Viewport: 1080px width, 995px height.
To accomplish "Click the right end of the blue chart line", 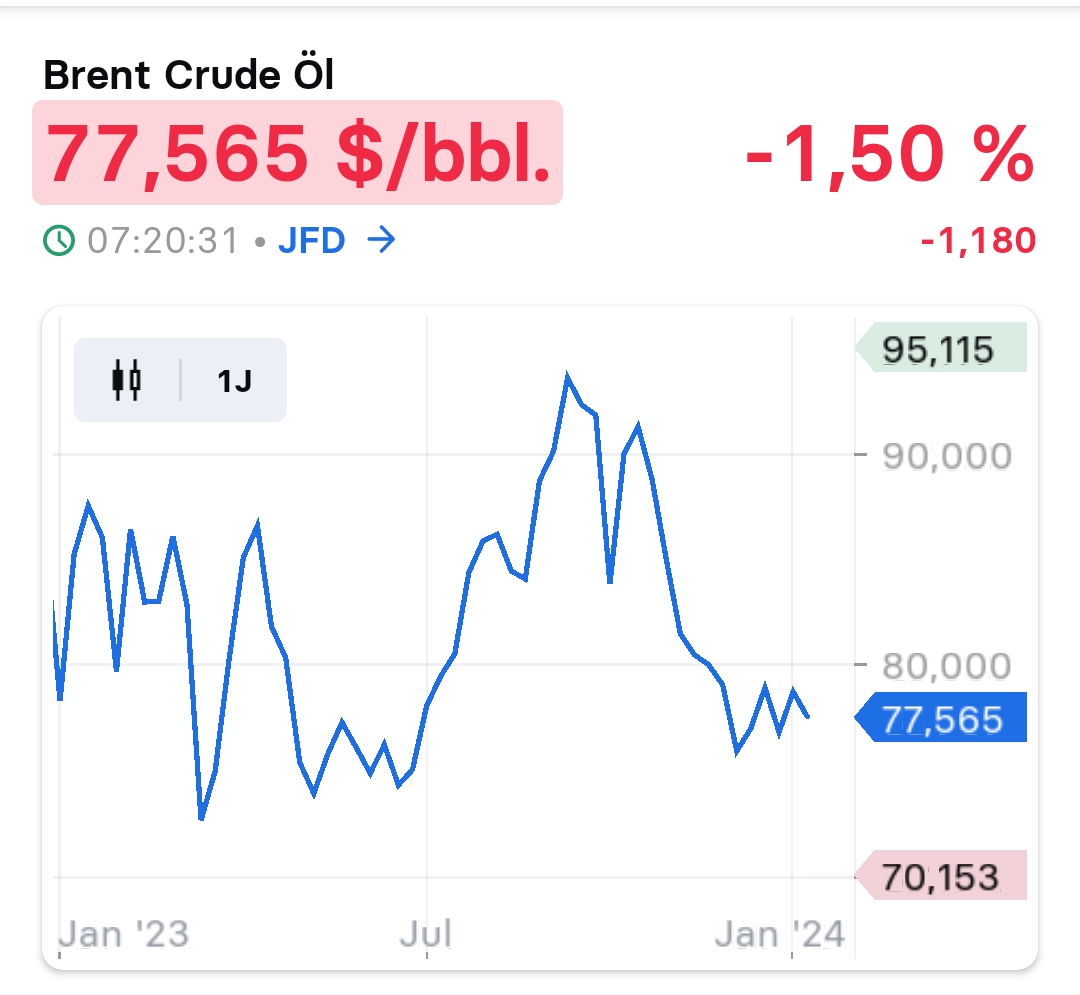I will click(x=808, y=716).
